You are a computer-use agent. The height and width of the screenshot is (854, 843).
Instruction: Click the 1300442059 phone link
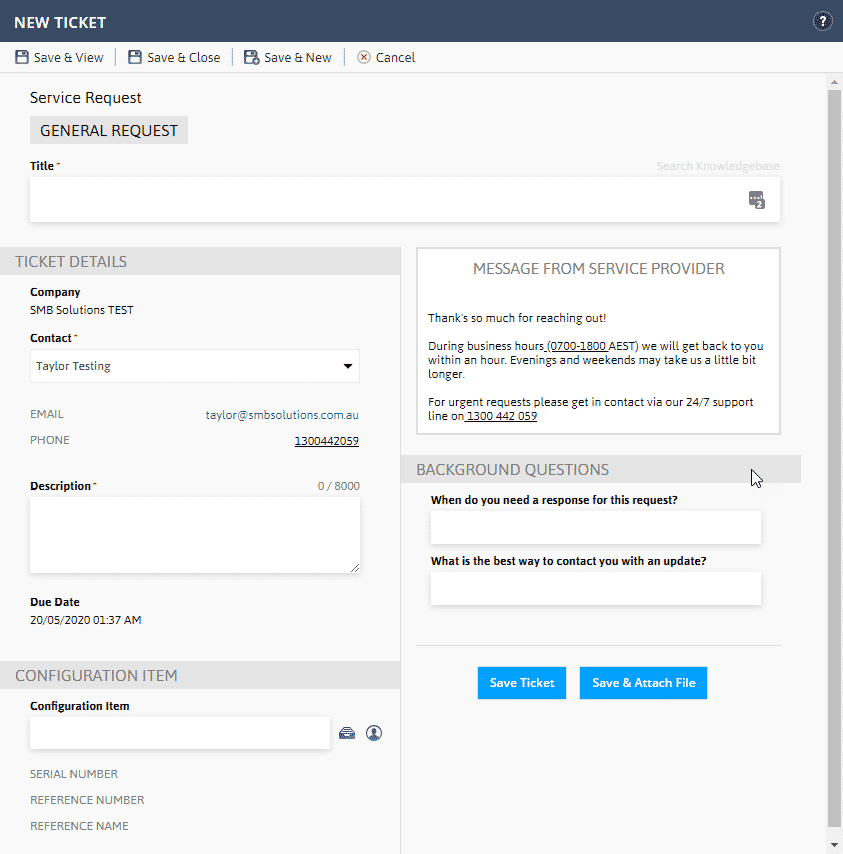pos(327,441)
